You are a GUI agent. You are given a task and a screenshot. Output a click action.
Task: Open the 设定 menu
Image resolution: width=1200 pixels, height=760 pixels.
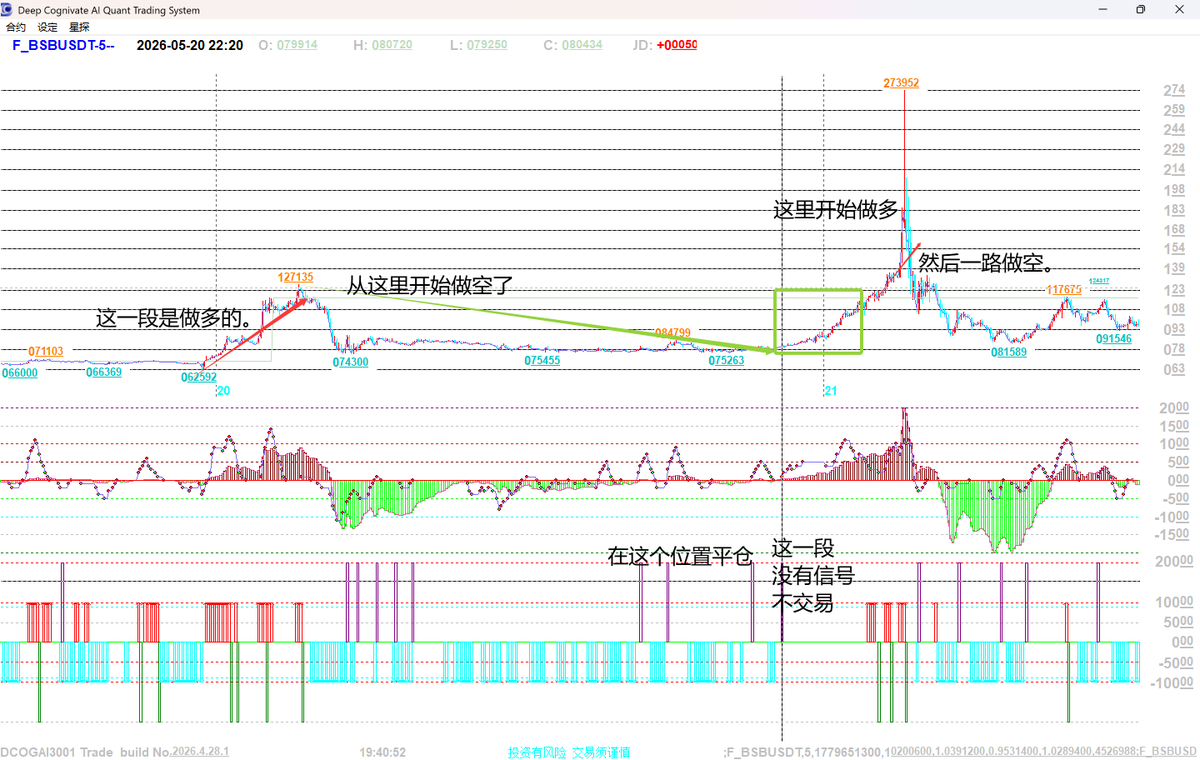(x=48, y=28)
